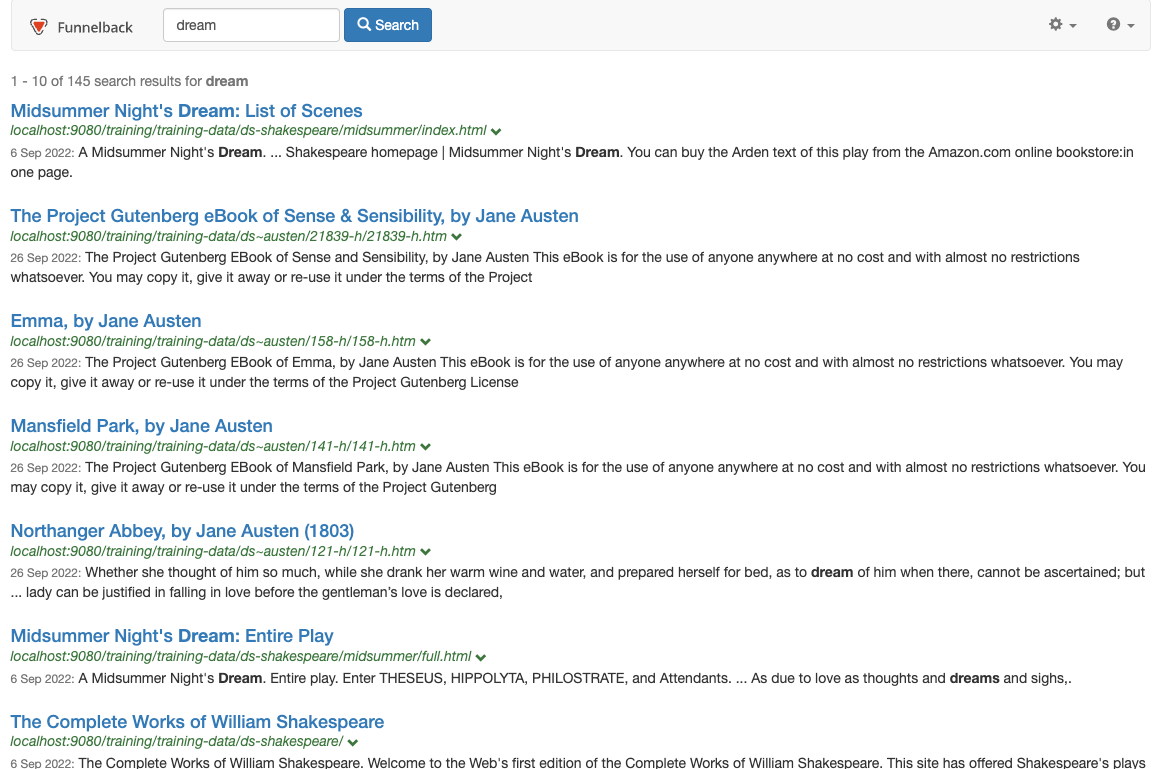Image resolution: width=1162 pixels, height=769 pixels.
Task: Open "Mansfield Park, by Jane Austen"
Action: click(141, 425)
